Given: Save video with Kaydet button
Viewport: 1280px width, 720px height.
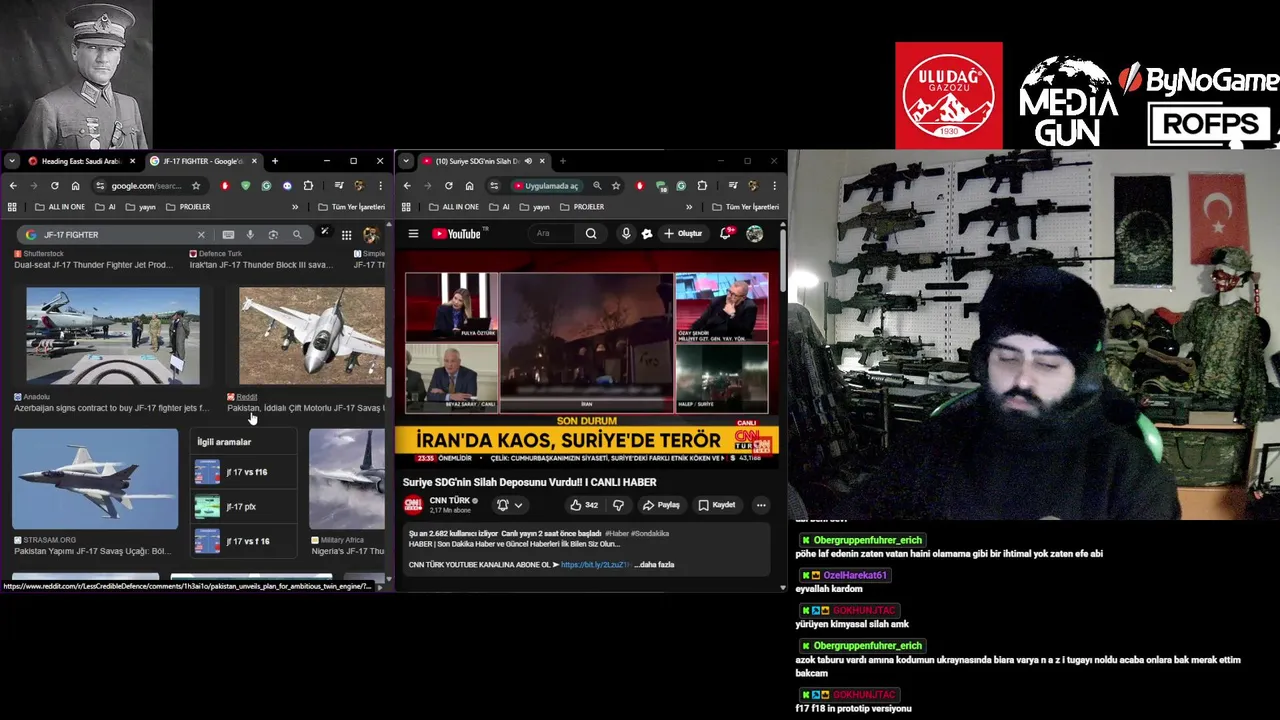Looking at the screenshot, I should coord(716,505).
